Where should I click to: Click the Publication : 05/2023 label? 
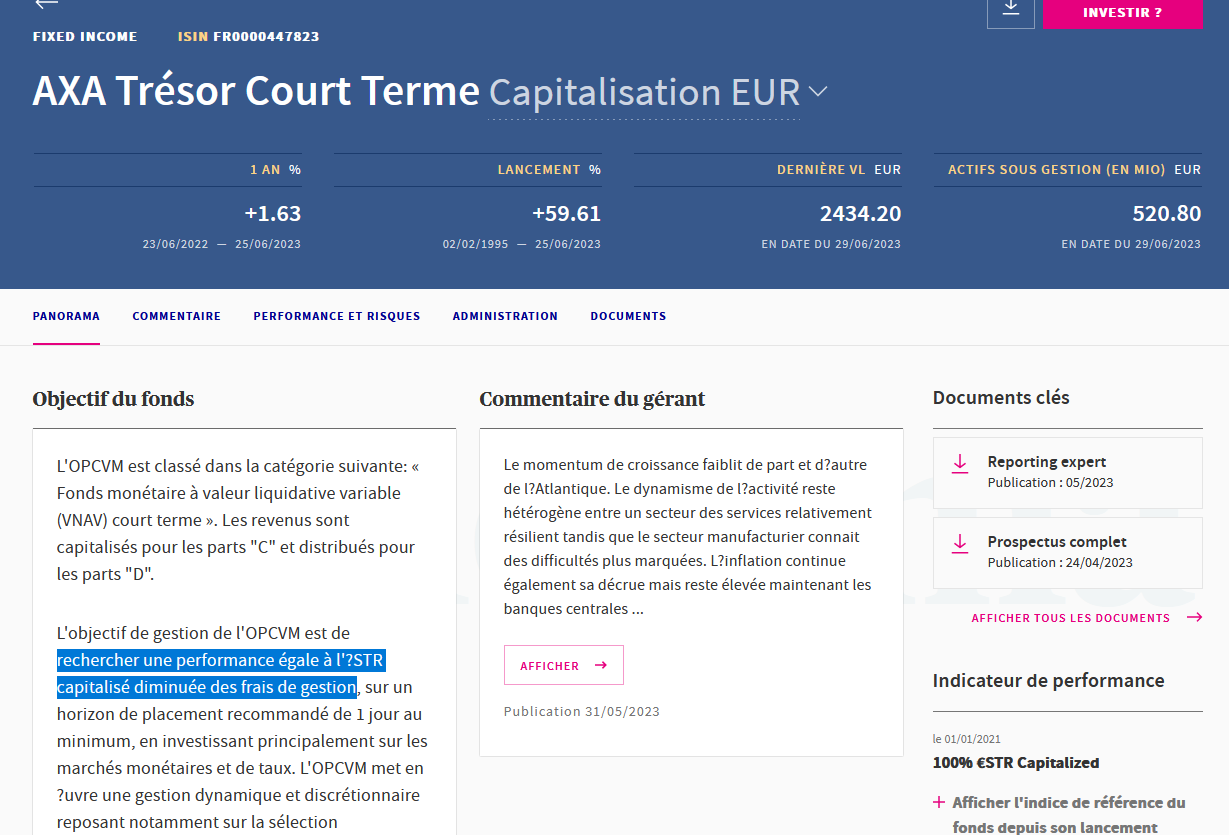[x=1050, y=483]
